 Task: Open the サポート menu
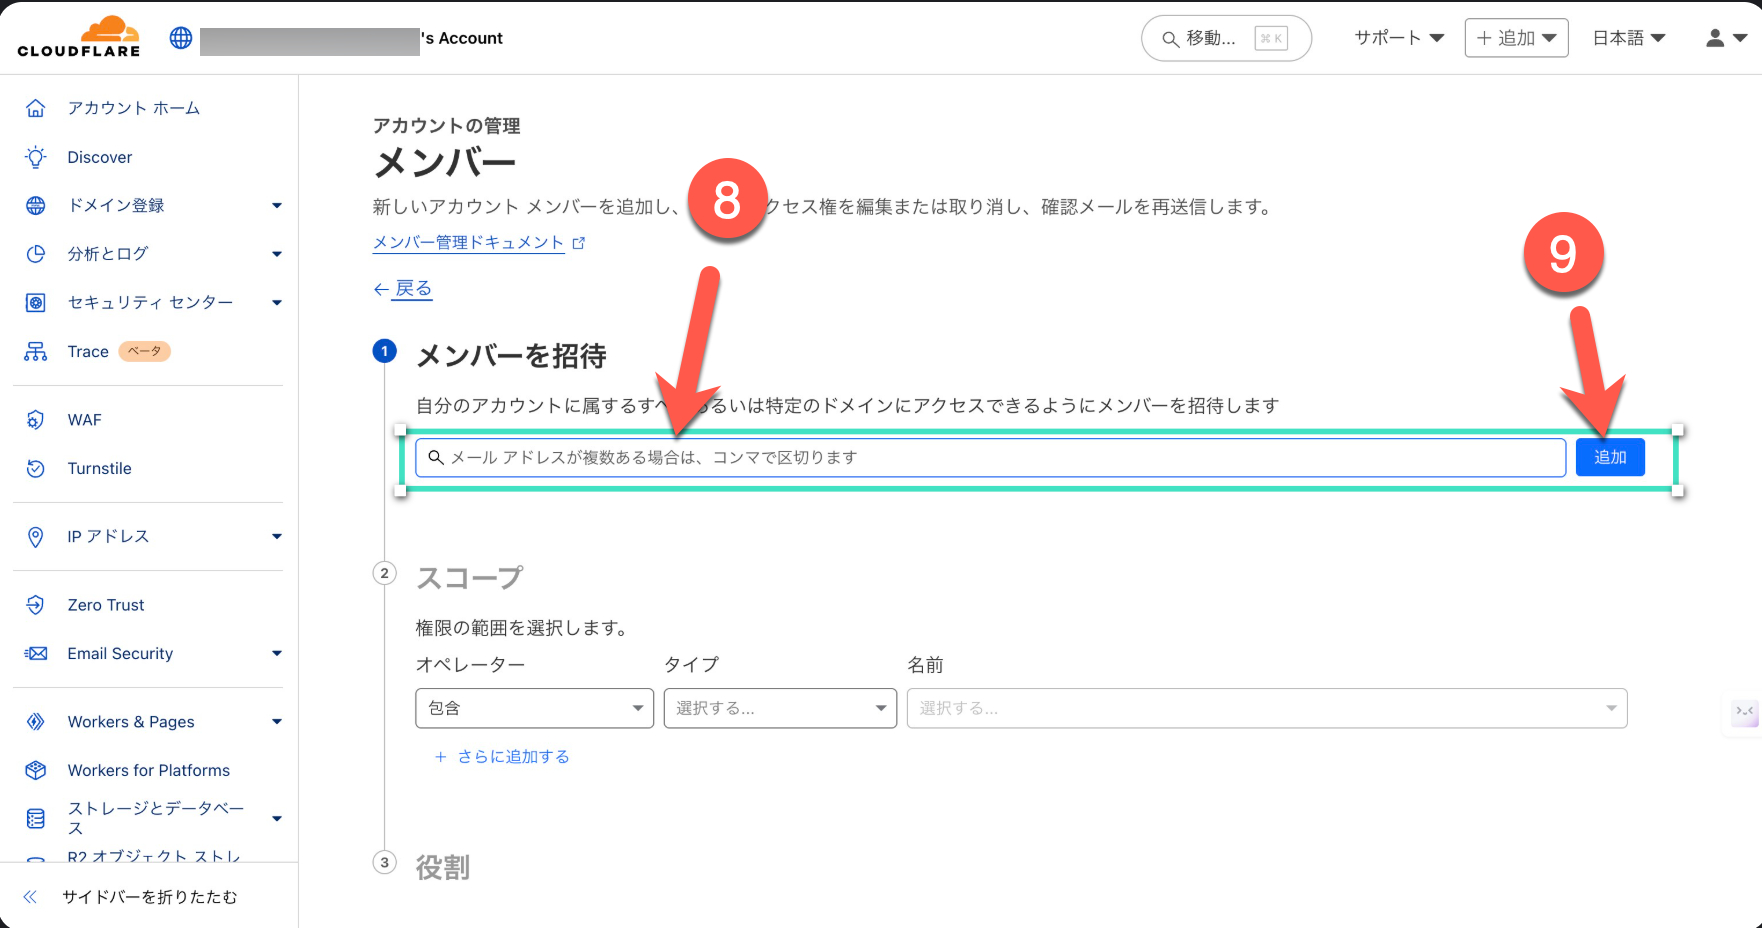[1398, 38]
